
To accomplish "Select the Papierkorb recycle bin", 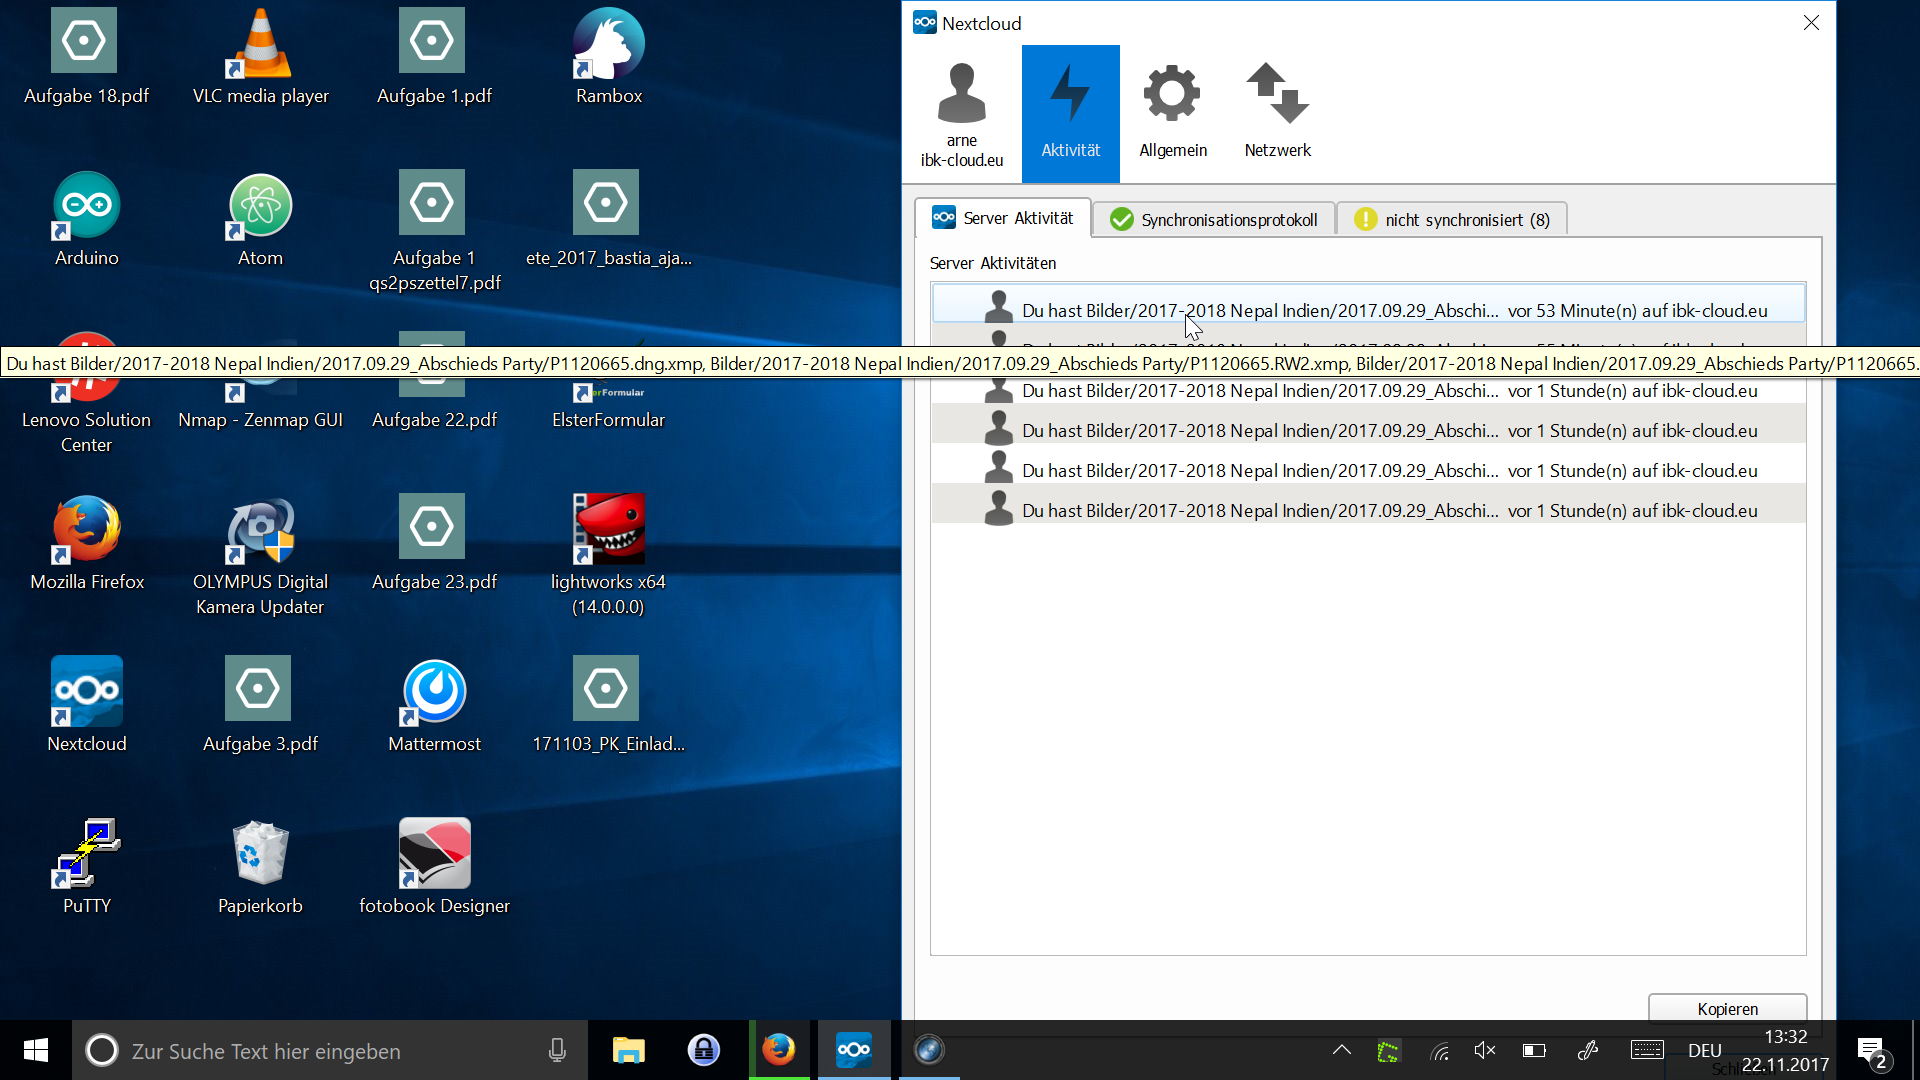I will 260,868.
